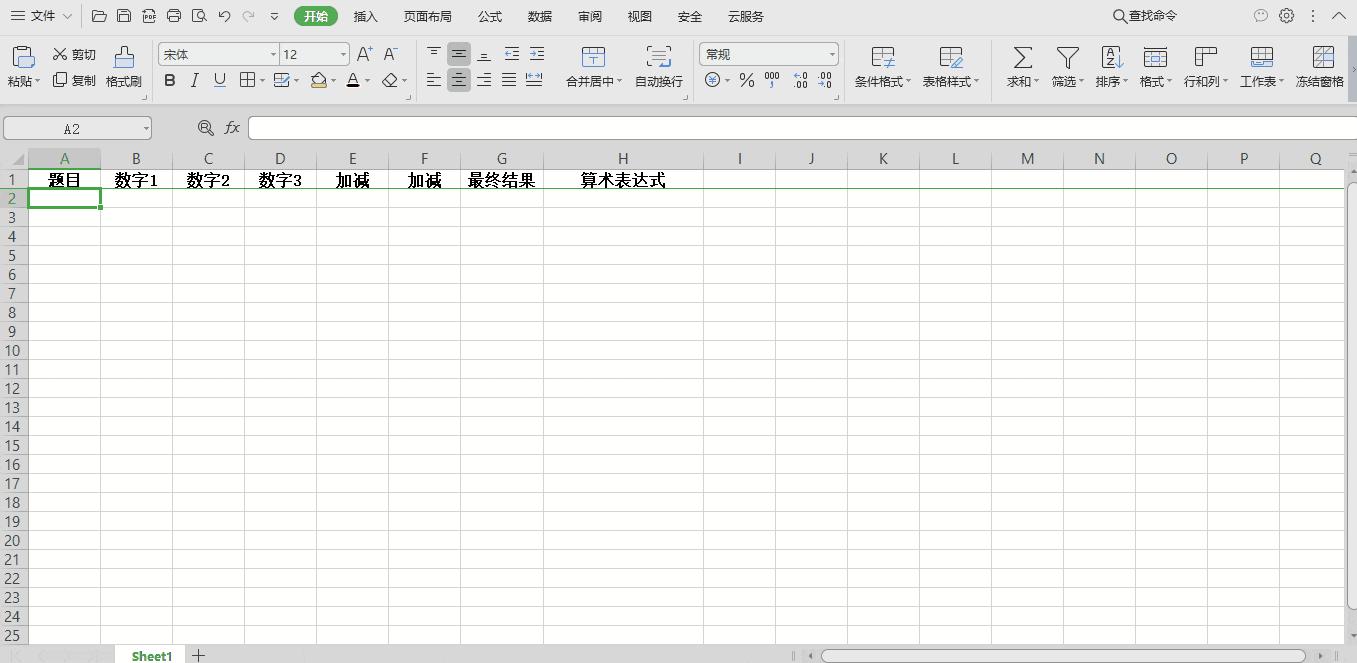Click the Insert Function fx icon
The width and height of the screenshot is (1357, 663).
coord(232,128)
